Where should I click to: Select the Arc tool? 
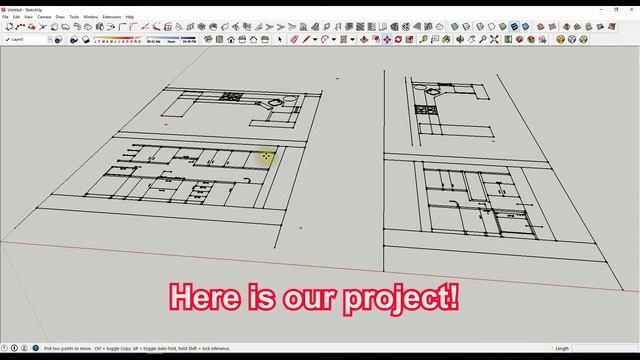(x=325, y=40)
